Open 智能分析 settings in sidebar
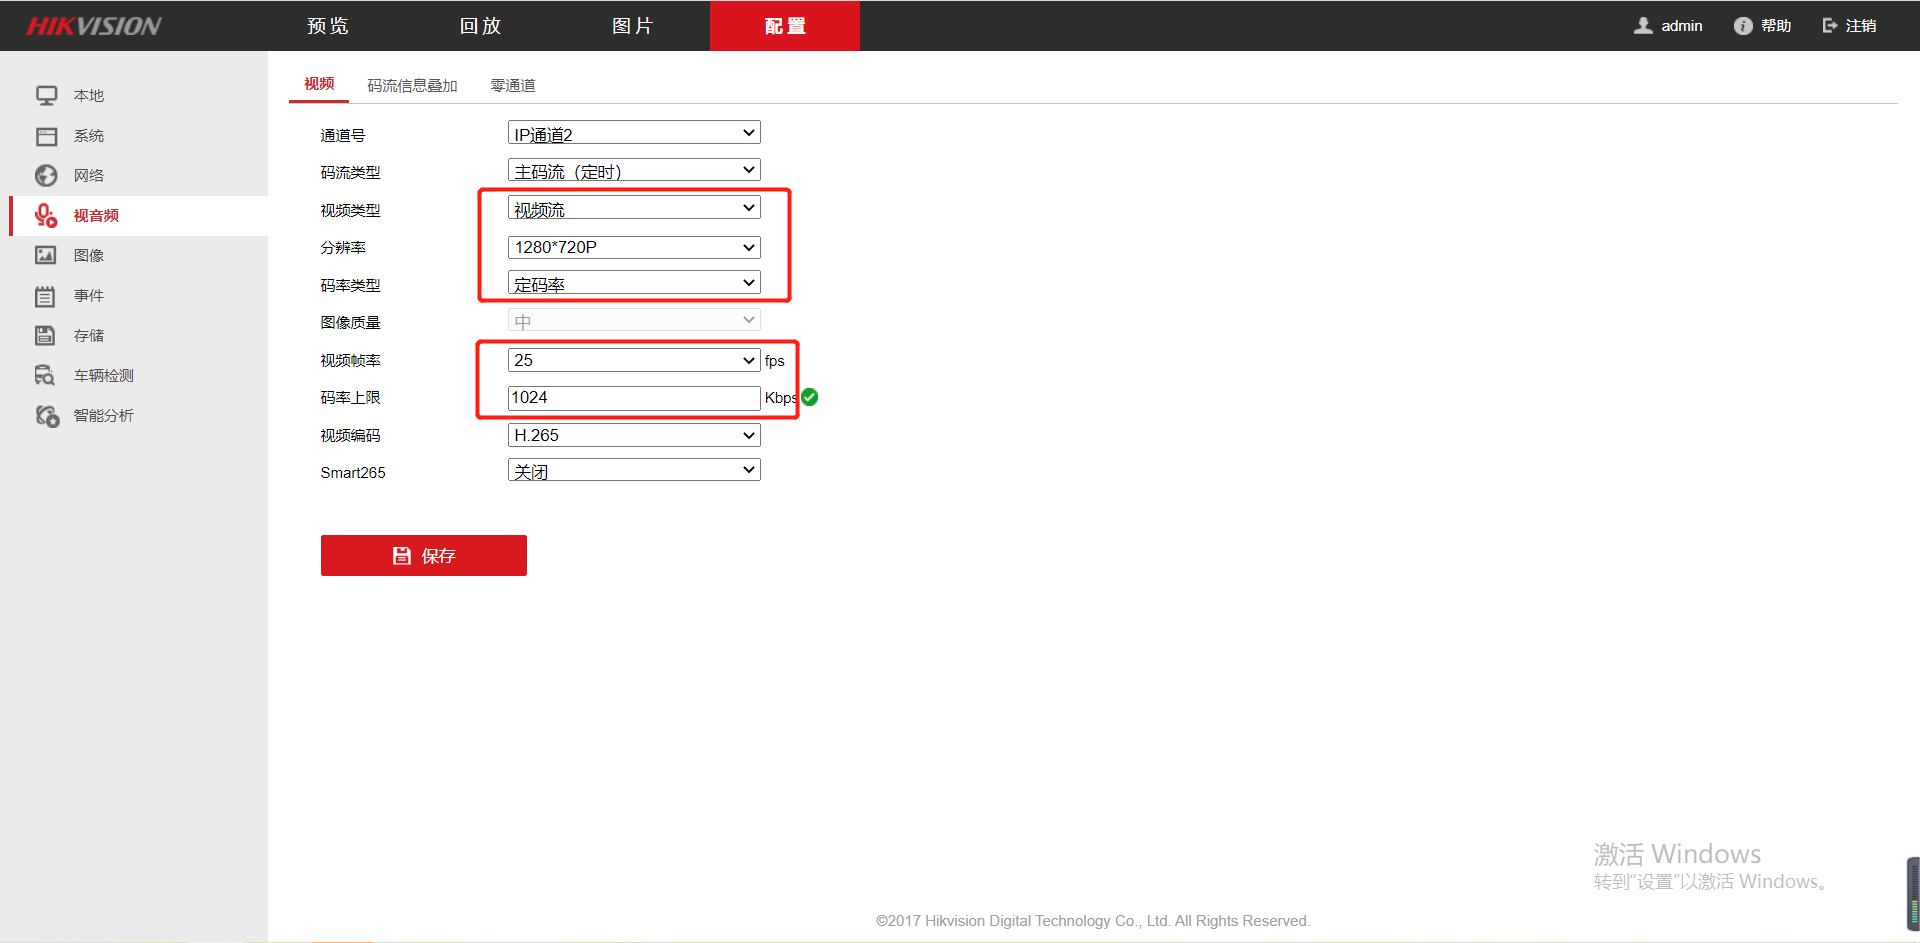1920x943 pixels. (x=104, y=416)
